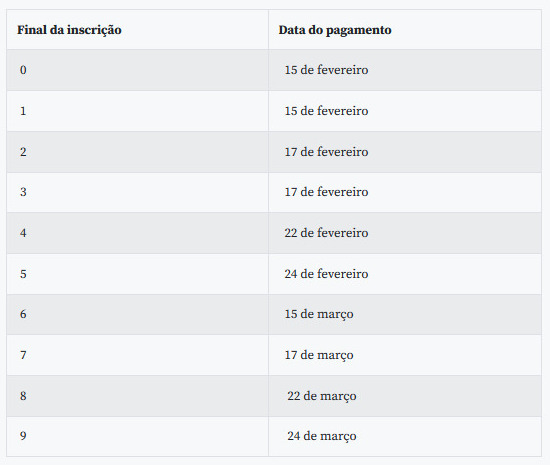The width and height of the screenshot is (550, 465).
Task: Click the 'Data do pagamento' column header
Action: pyautogui.click(x=335, y=30)
